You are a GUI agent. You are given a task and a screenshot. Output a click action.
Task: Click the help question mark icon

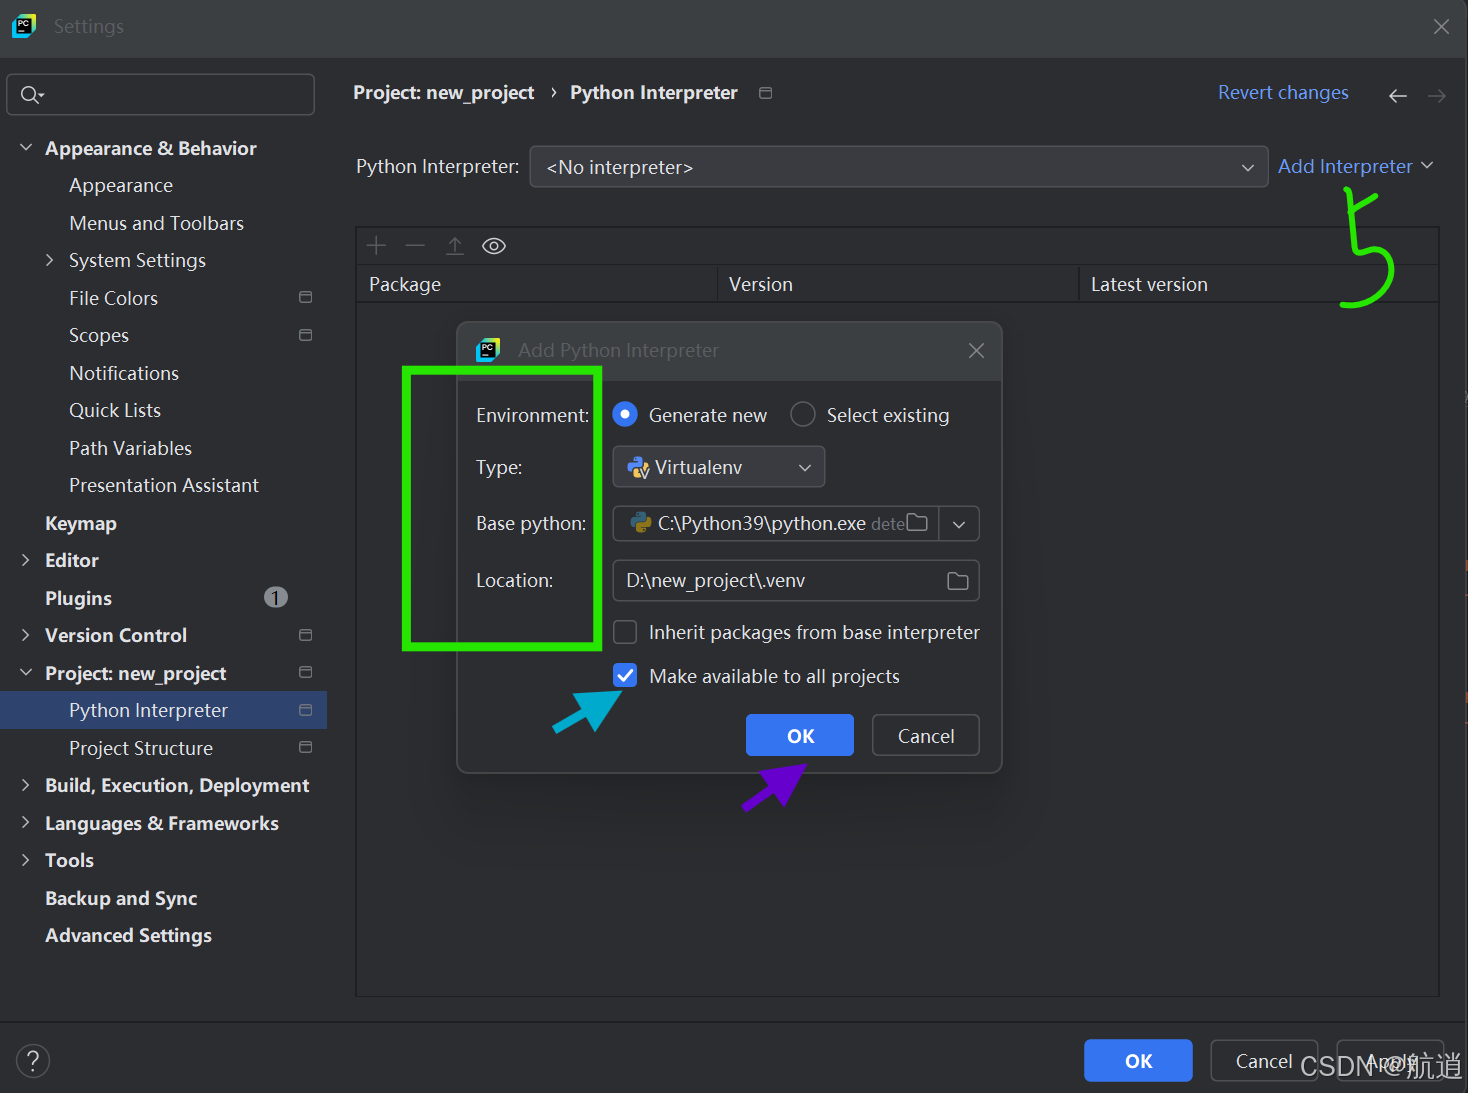33,1061
